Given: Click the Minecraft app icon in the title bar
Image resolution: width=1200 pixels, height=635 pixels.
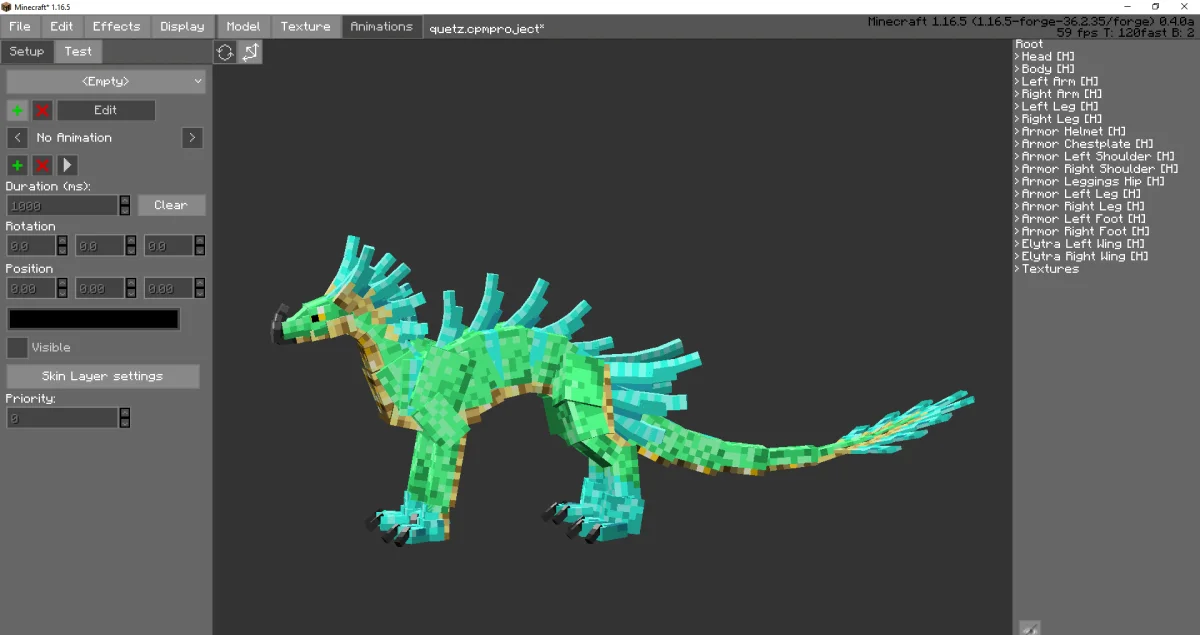Looking at the screenshot, I should pos(6,6).
